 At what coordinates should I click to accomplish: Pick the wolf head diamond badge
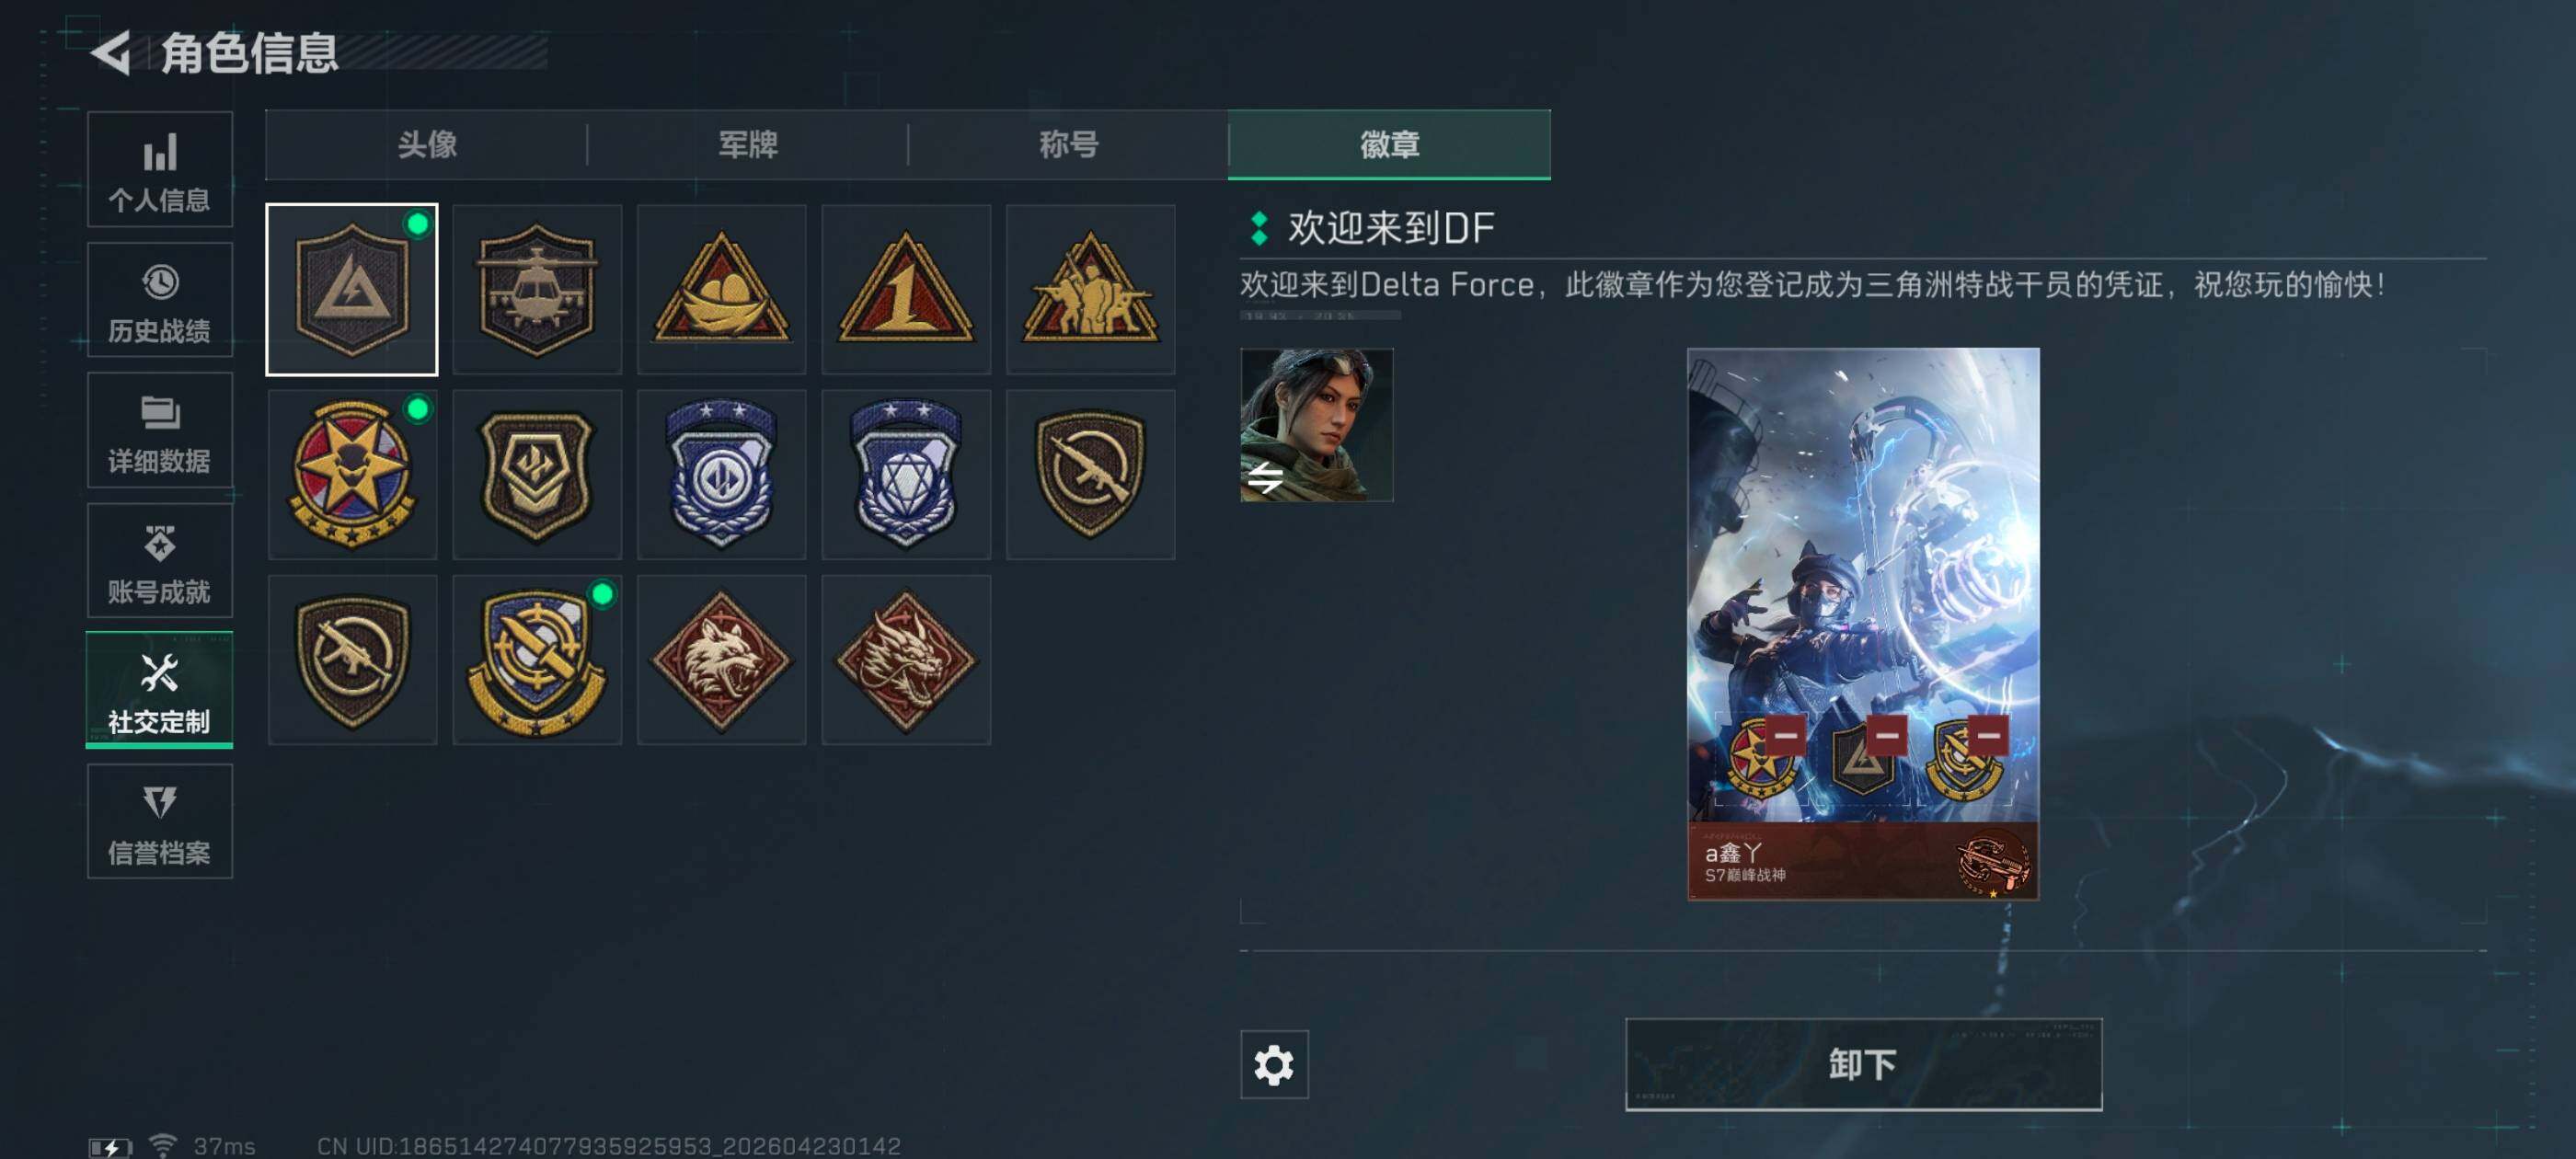721,660
